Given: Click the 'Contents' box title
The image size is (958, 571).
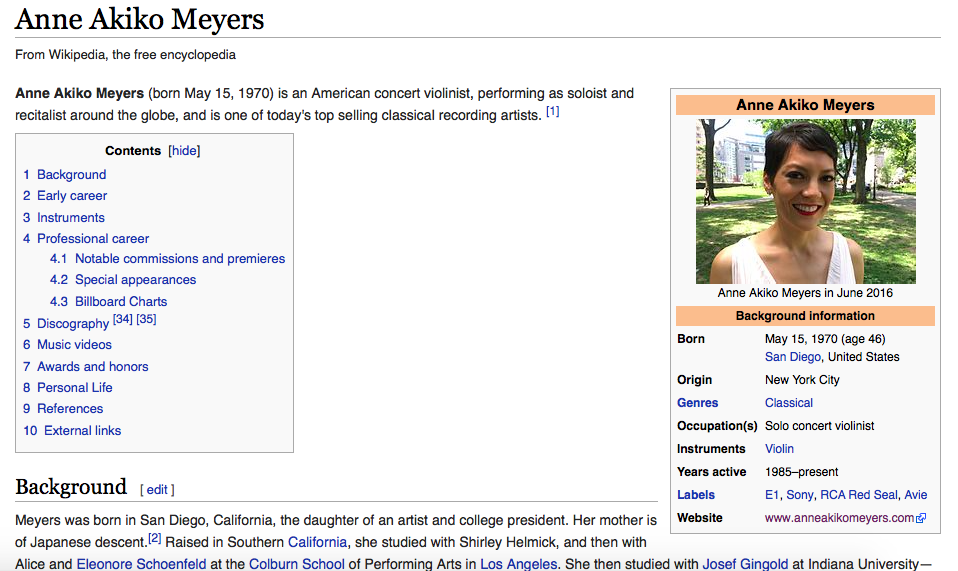Looking at the screenshot, I should (x=133, y=151).
